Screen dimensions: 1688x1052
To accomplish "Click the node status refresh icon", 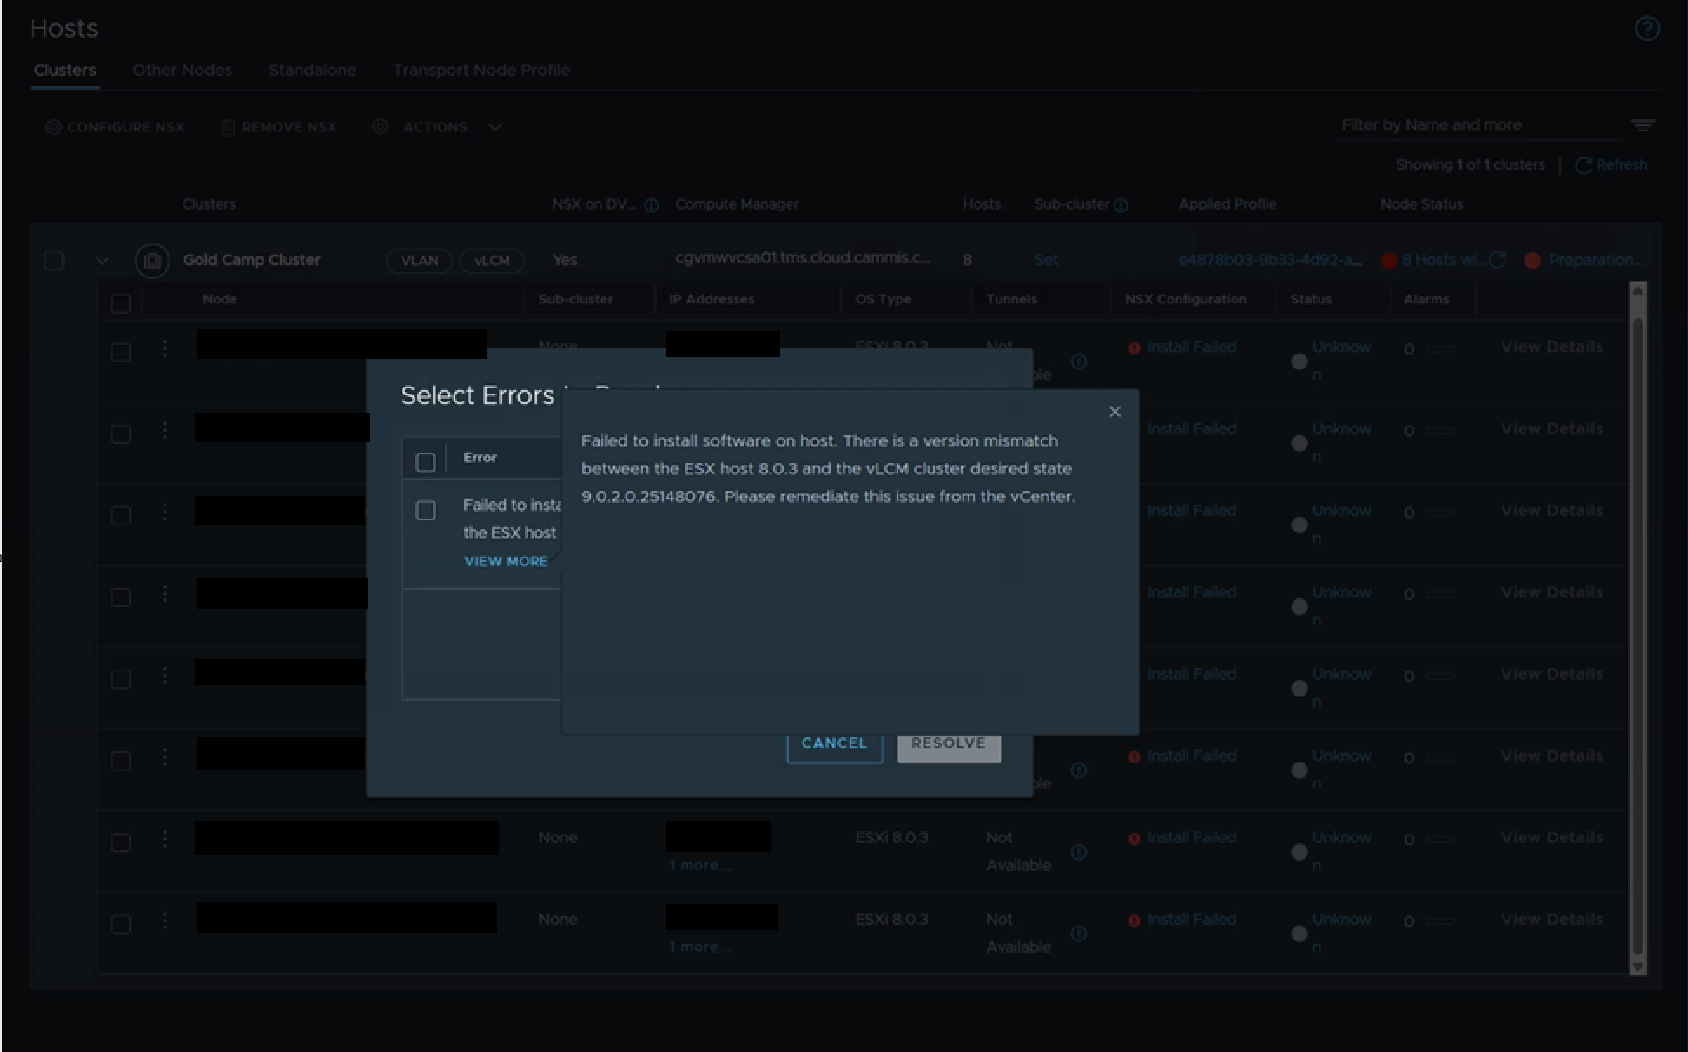I will coord(1497,260).
